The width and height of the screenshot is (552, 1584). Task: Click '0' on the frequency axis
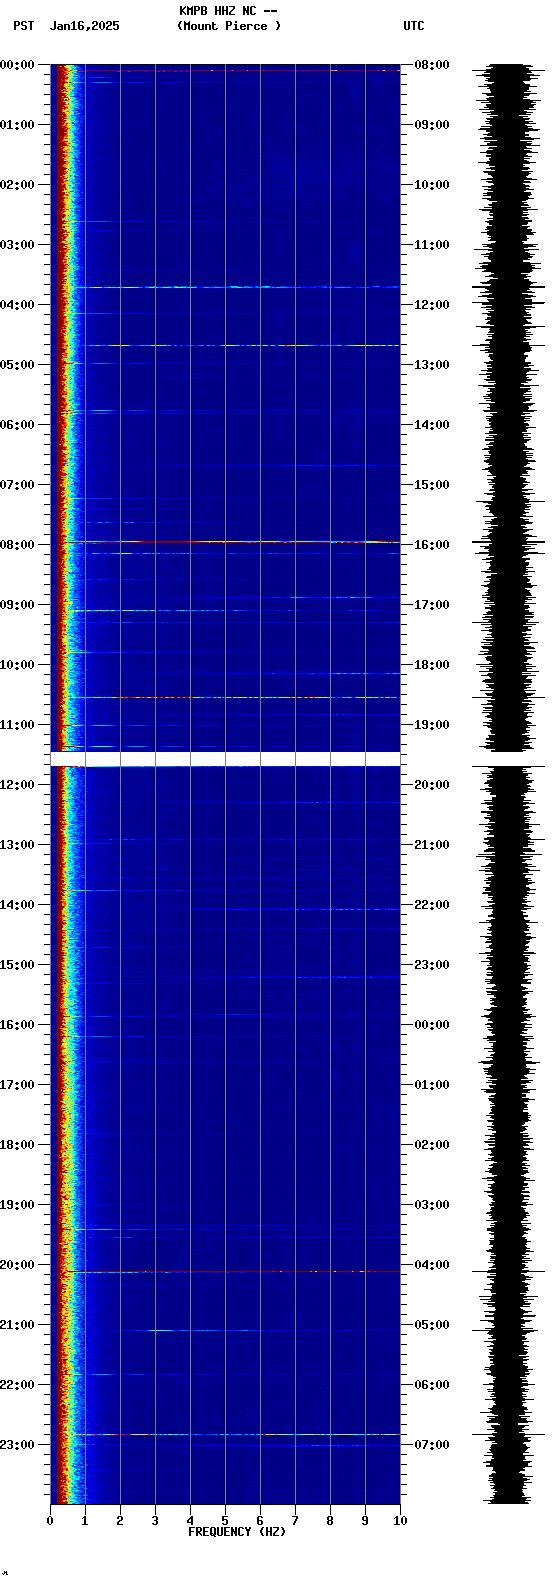50,1521
